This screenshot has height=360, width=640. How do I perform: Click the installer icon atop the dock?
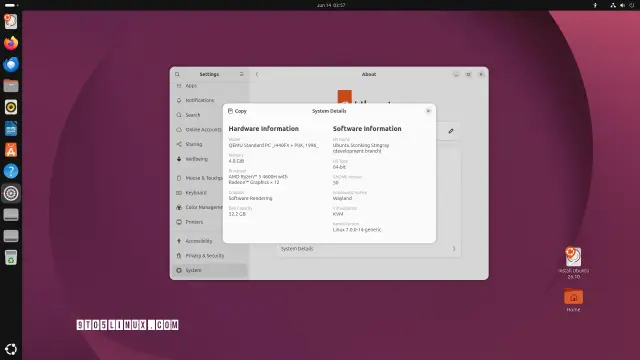[11, 22]
